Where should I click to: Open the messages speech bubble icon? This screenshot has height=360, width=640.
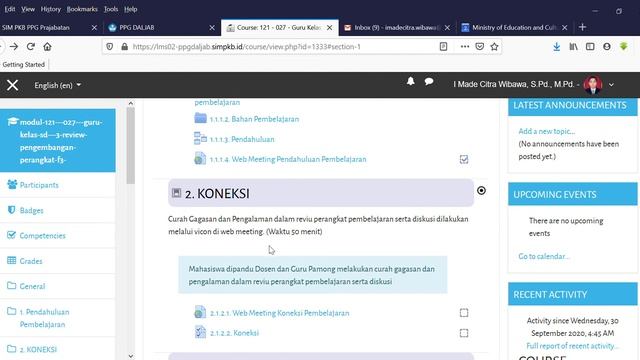click(429, 82)
